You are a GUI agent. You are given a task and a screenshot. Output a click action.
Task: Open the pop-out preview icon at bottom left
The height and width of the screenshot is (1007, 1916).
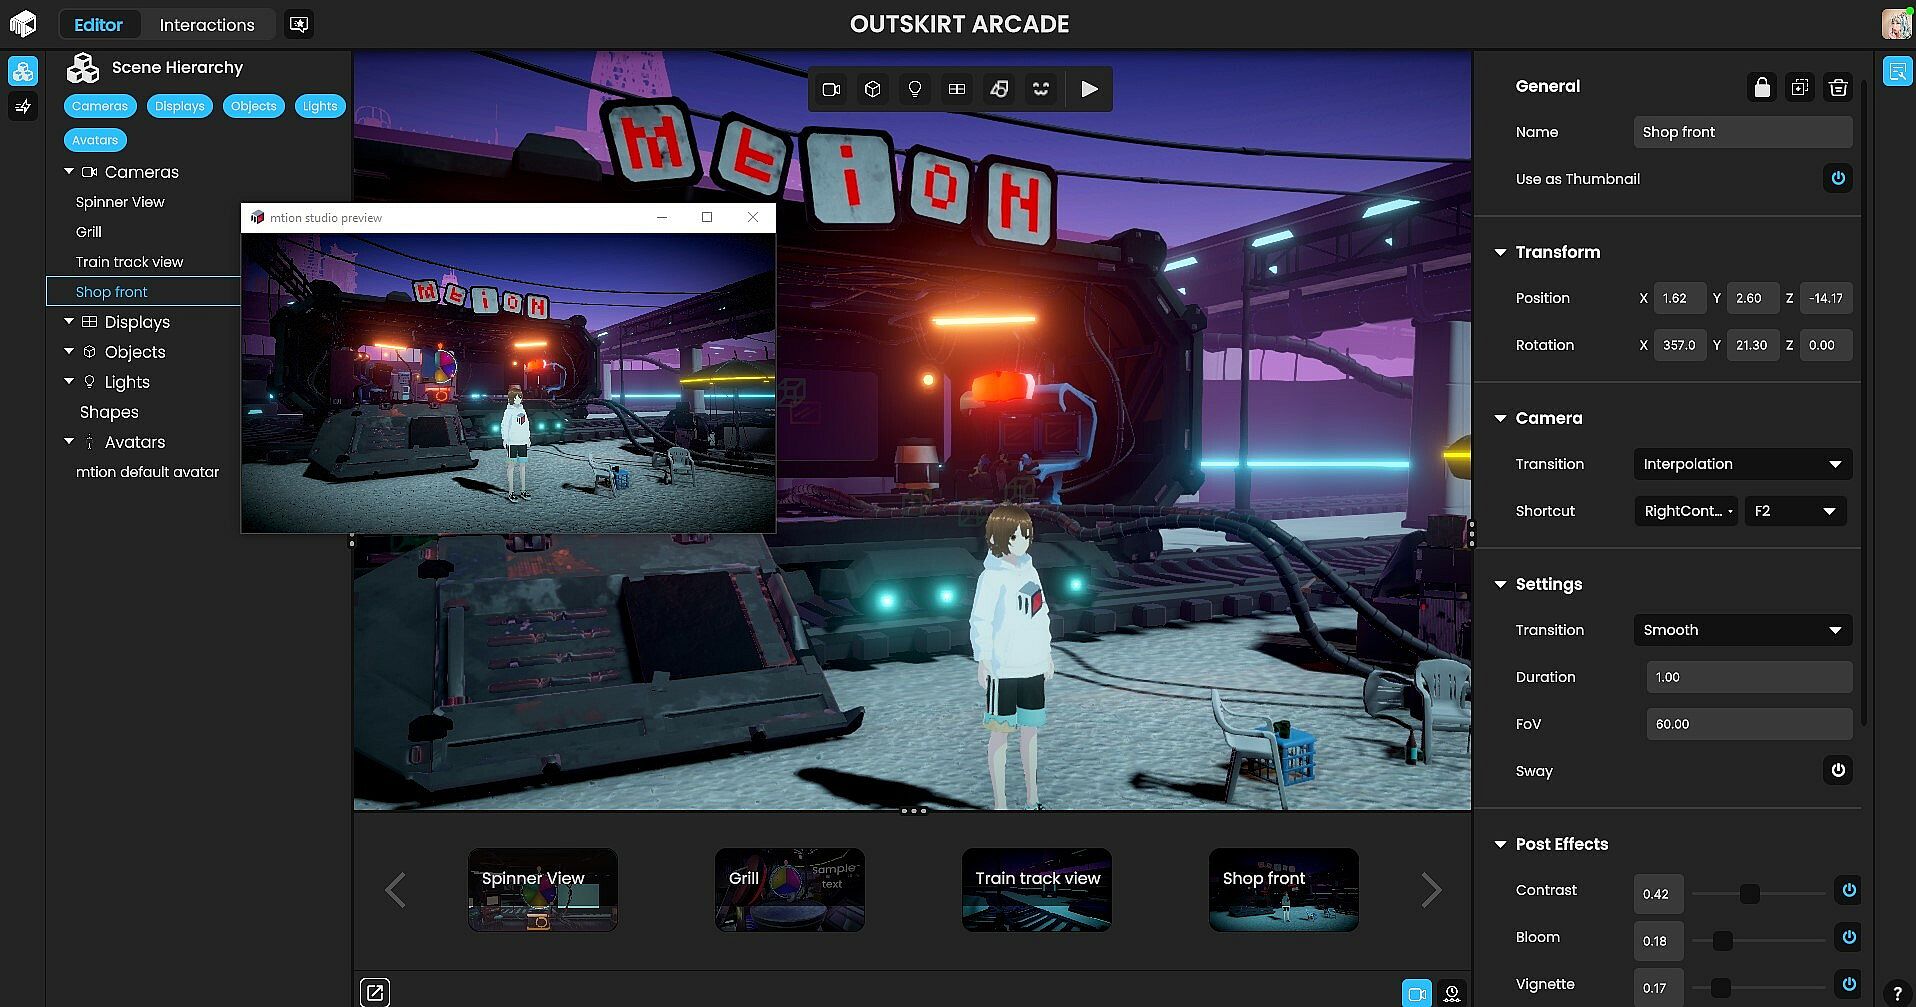[x=374, y=992]
